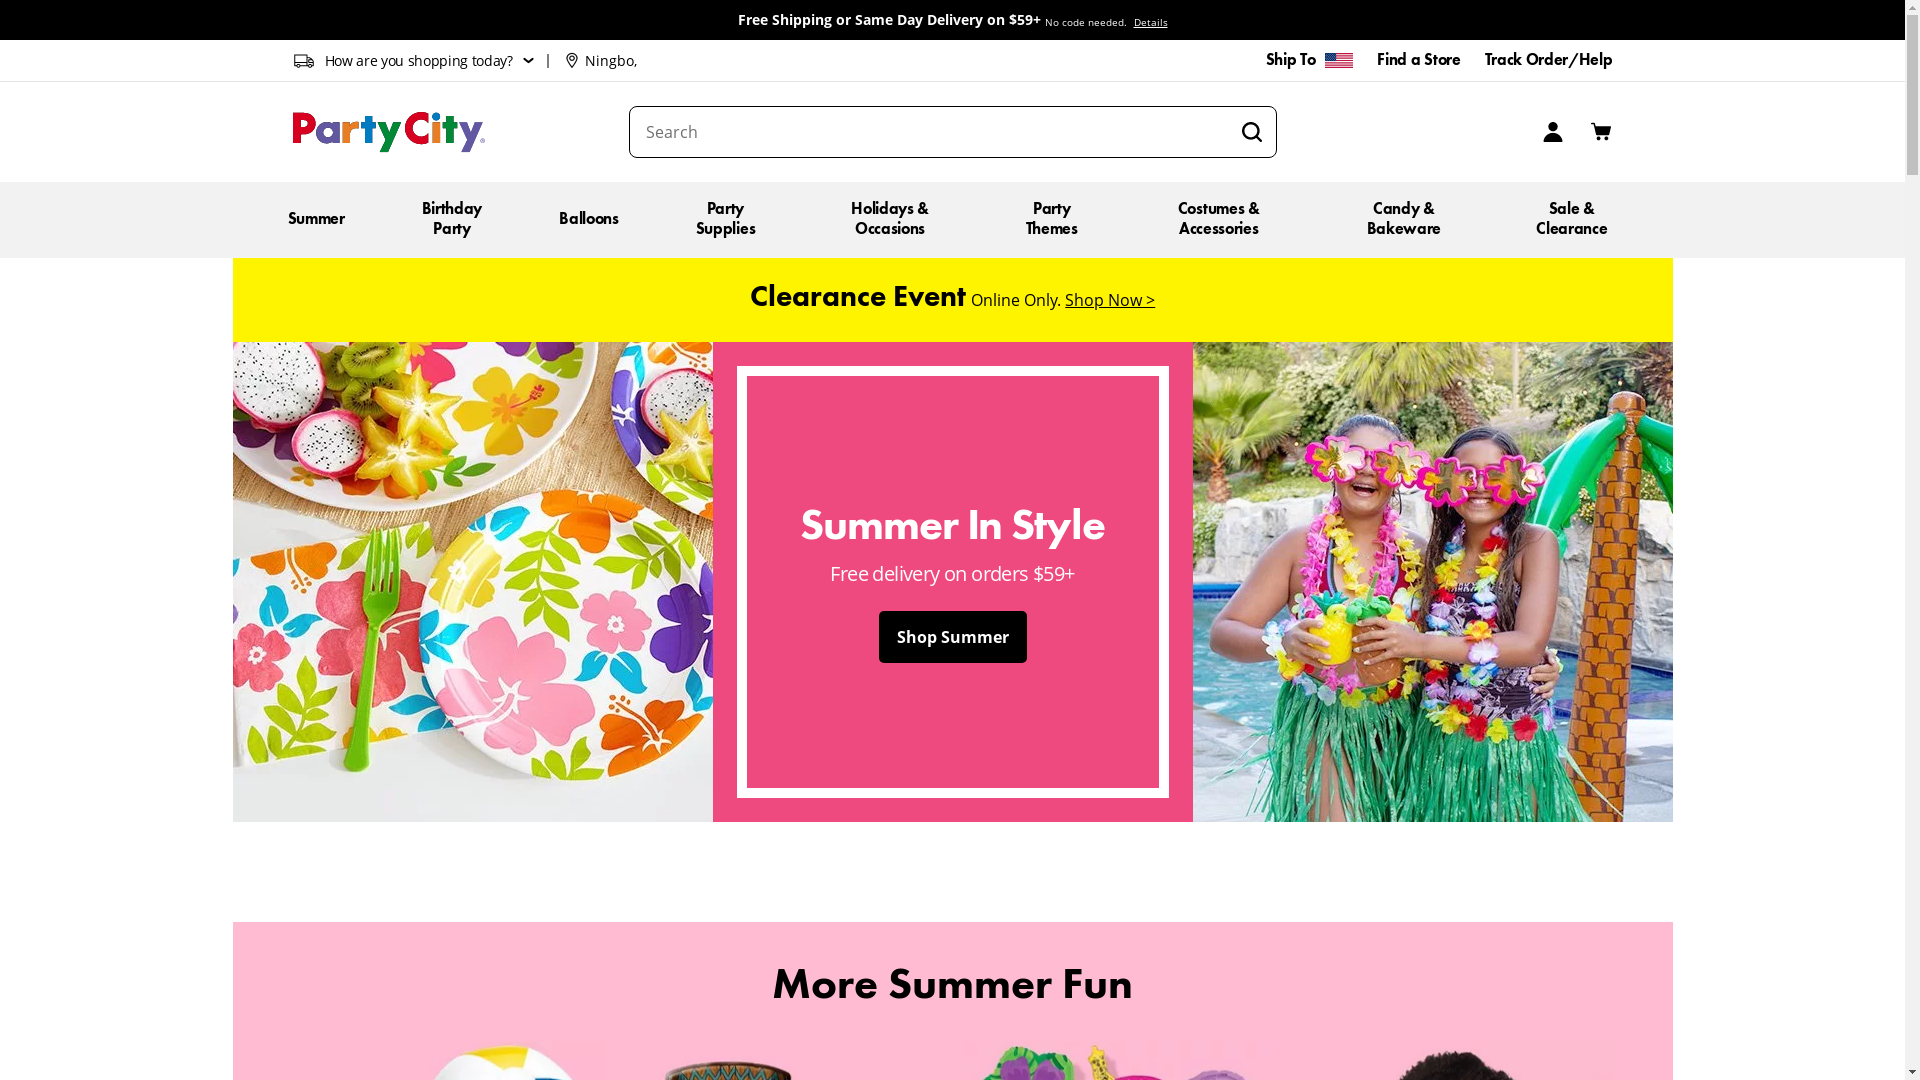Click the magnifying glass search icon
The image size is (1920, 1080).
pos(1251,132)
